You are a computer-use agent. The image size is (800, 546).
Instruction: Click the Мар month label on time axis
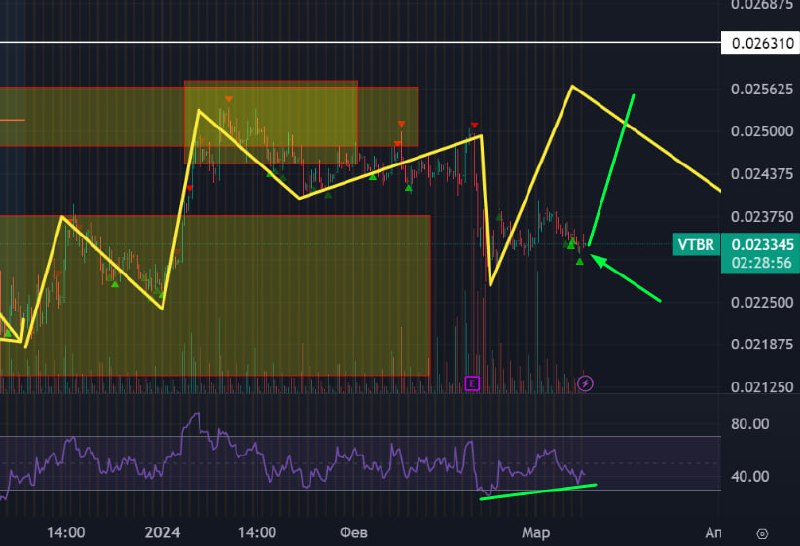536,533
